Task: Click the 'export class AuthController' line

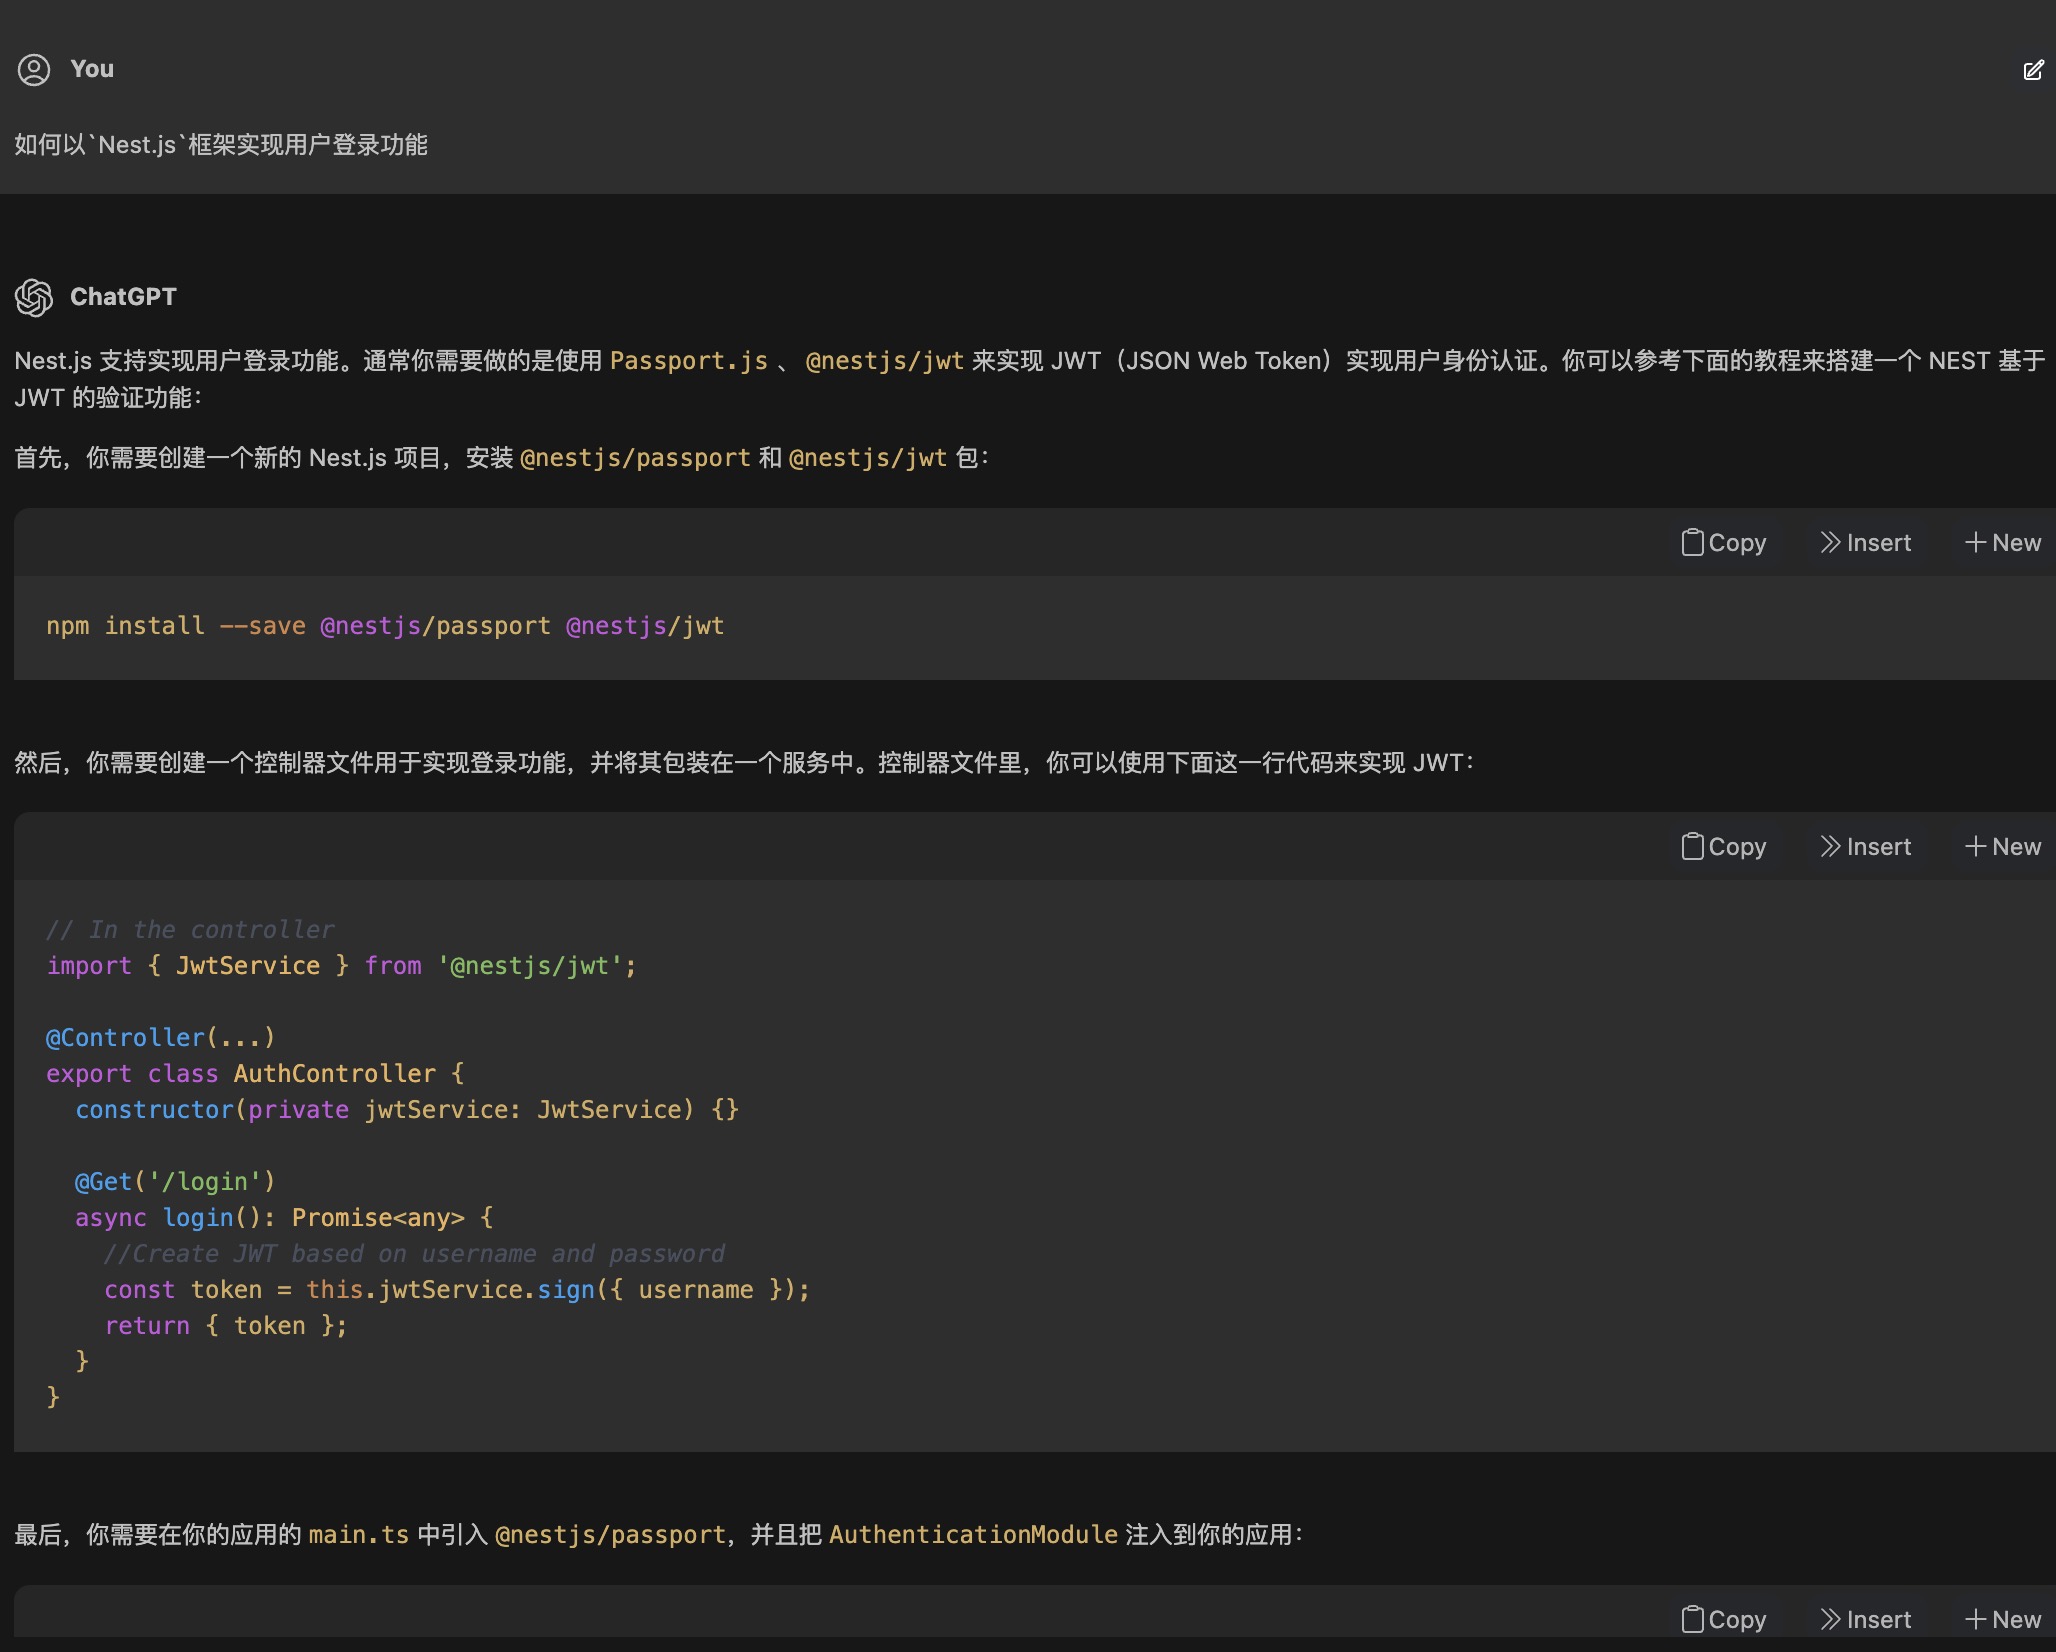Action: click(255, 1074)
